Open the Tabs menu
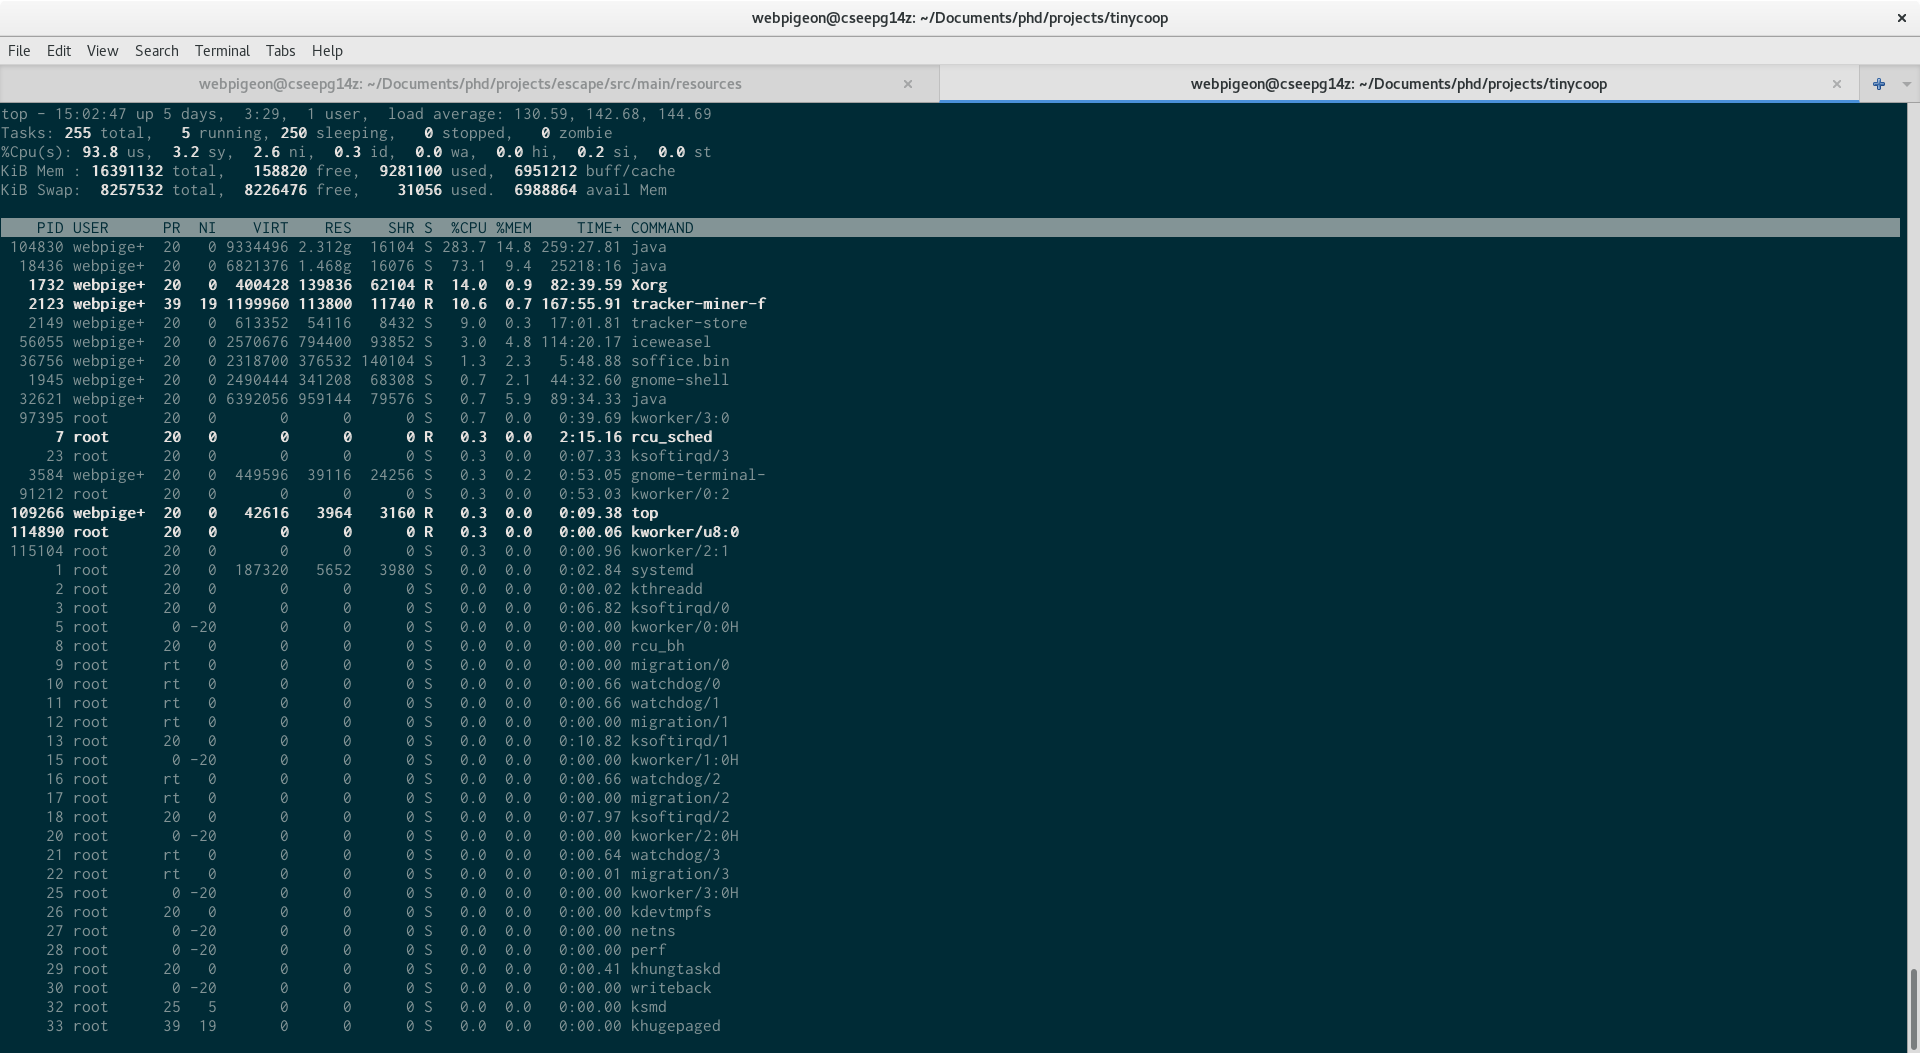The image size is (1920, 1053). click(280, 51)
